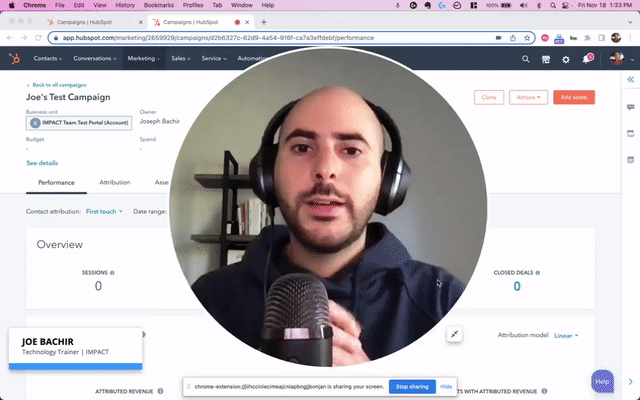Open Chrome three-dot menu

click(x=630, y=38)
